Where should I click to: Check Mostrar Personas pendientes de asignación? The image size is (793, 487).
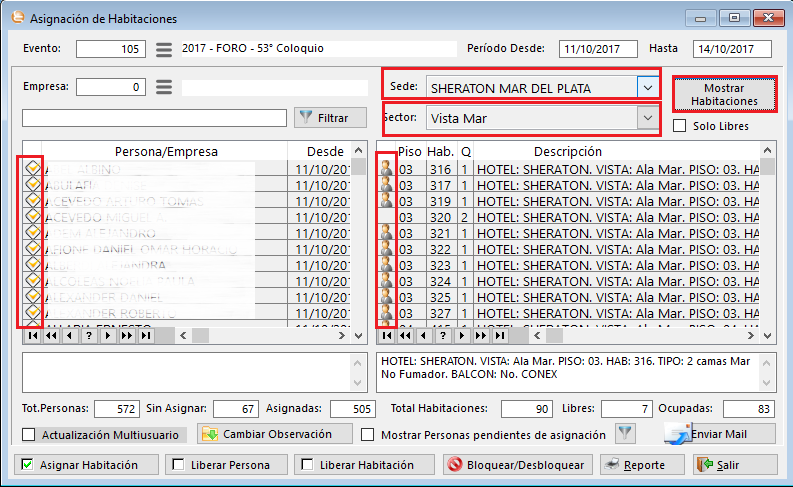(368, 435)
